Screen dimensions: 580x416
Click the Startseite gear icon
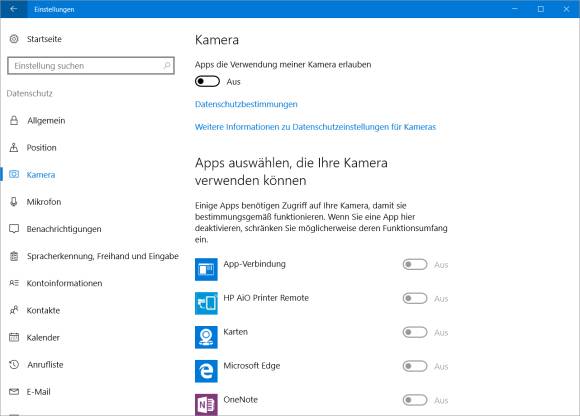(x=14, y=39)
